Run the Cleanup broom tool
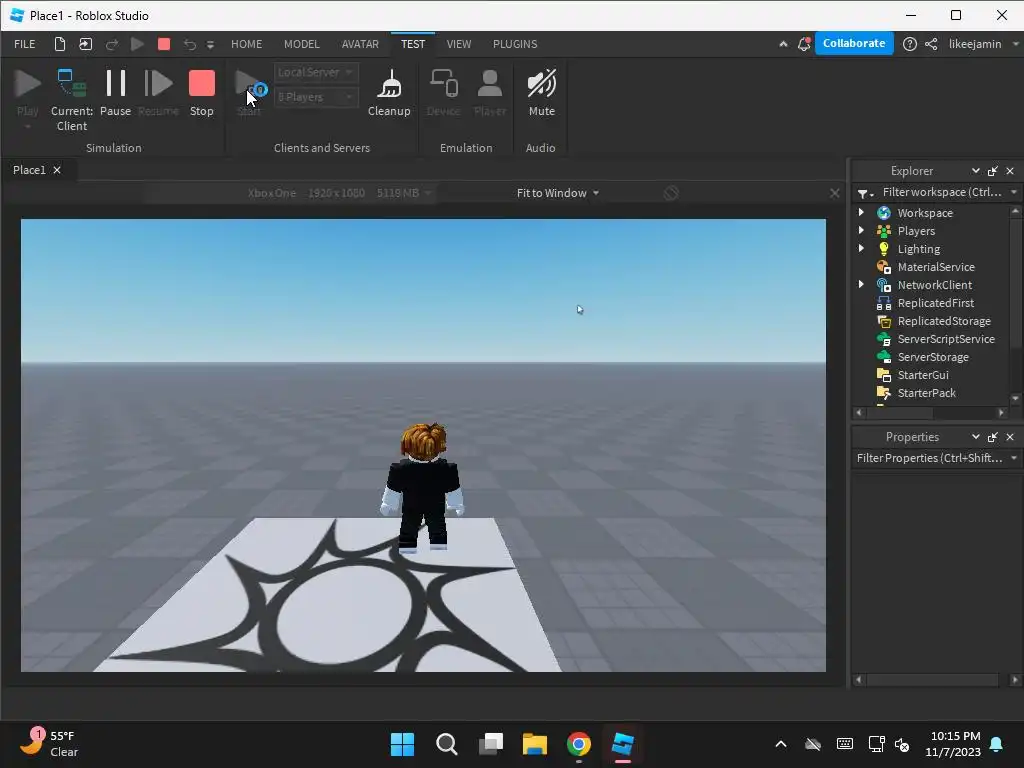The height and width of the screenshot is (768, 1024). (x=389, y=93)
